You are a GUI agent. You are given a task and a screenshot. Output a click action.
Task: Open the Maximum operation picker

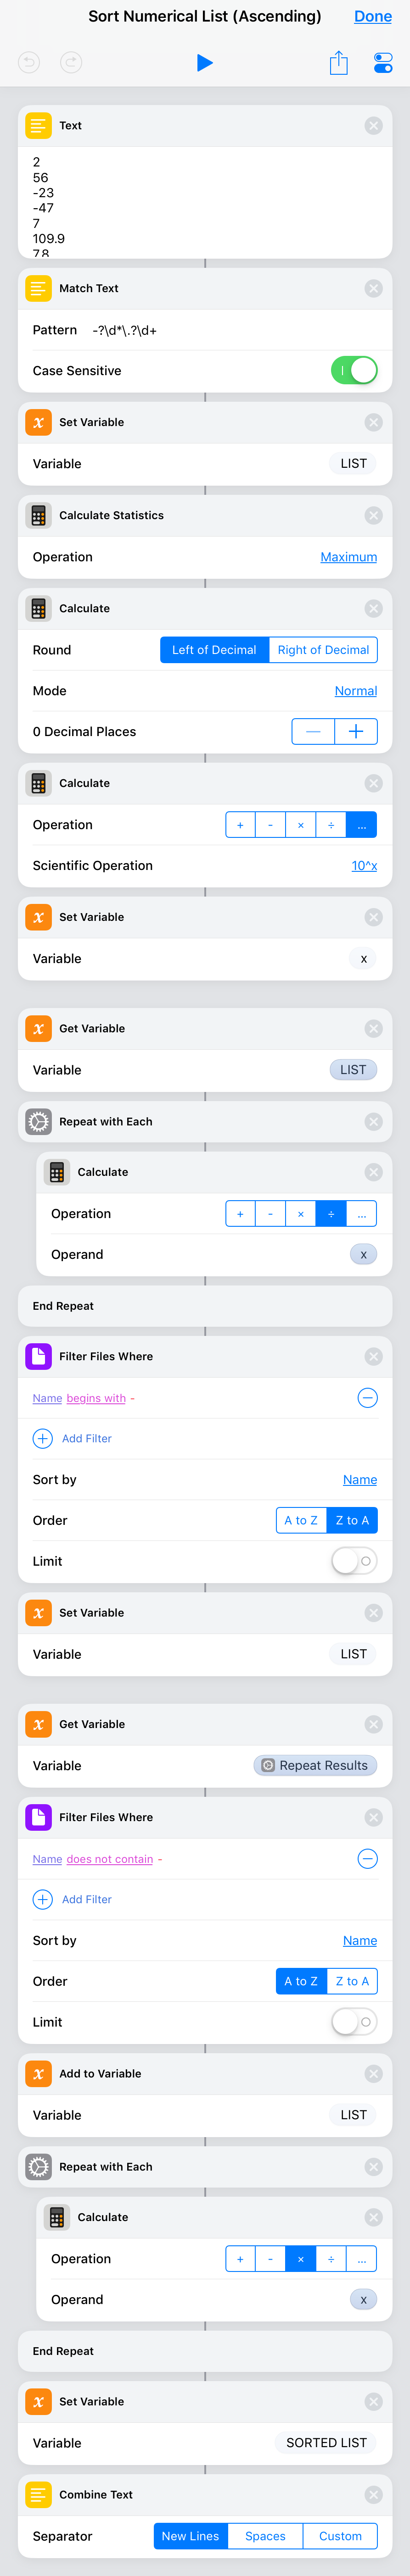point(348,557)
